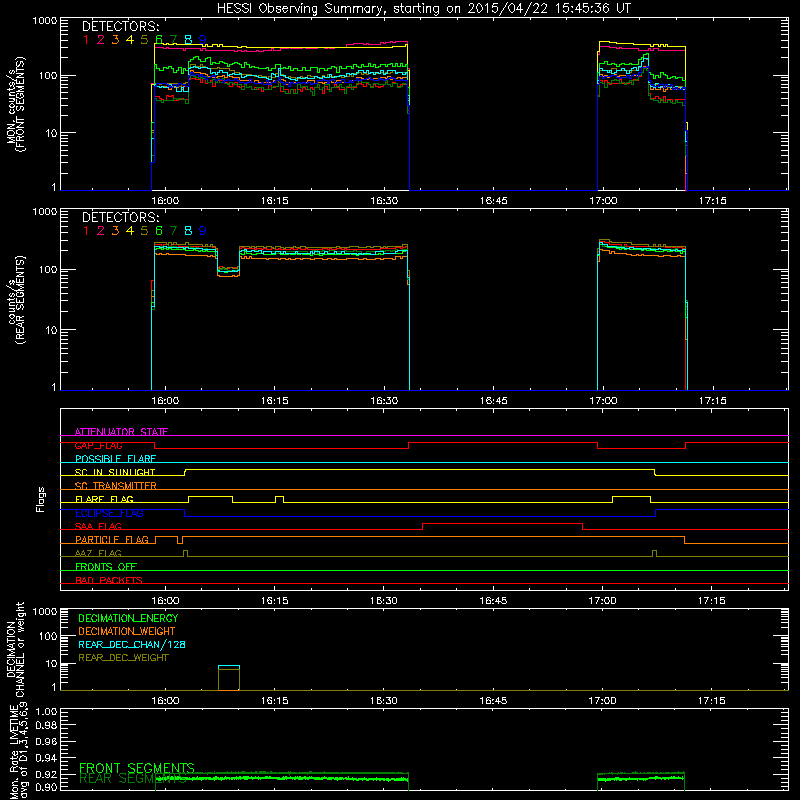Select yellow detector number 4 in rear segments legend
The width and height of the screenshot is (800, 800).
[x=130, y=231]
